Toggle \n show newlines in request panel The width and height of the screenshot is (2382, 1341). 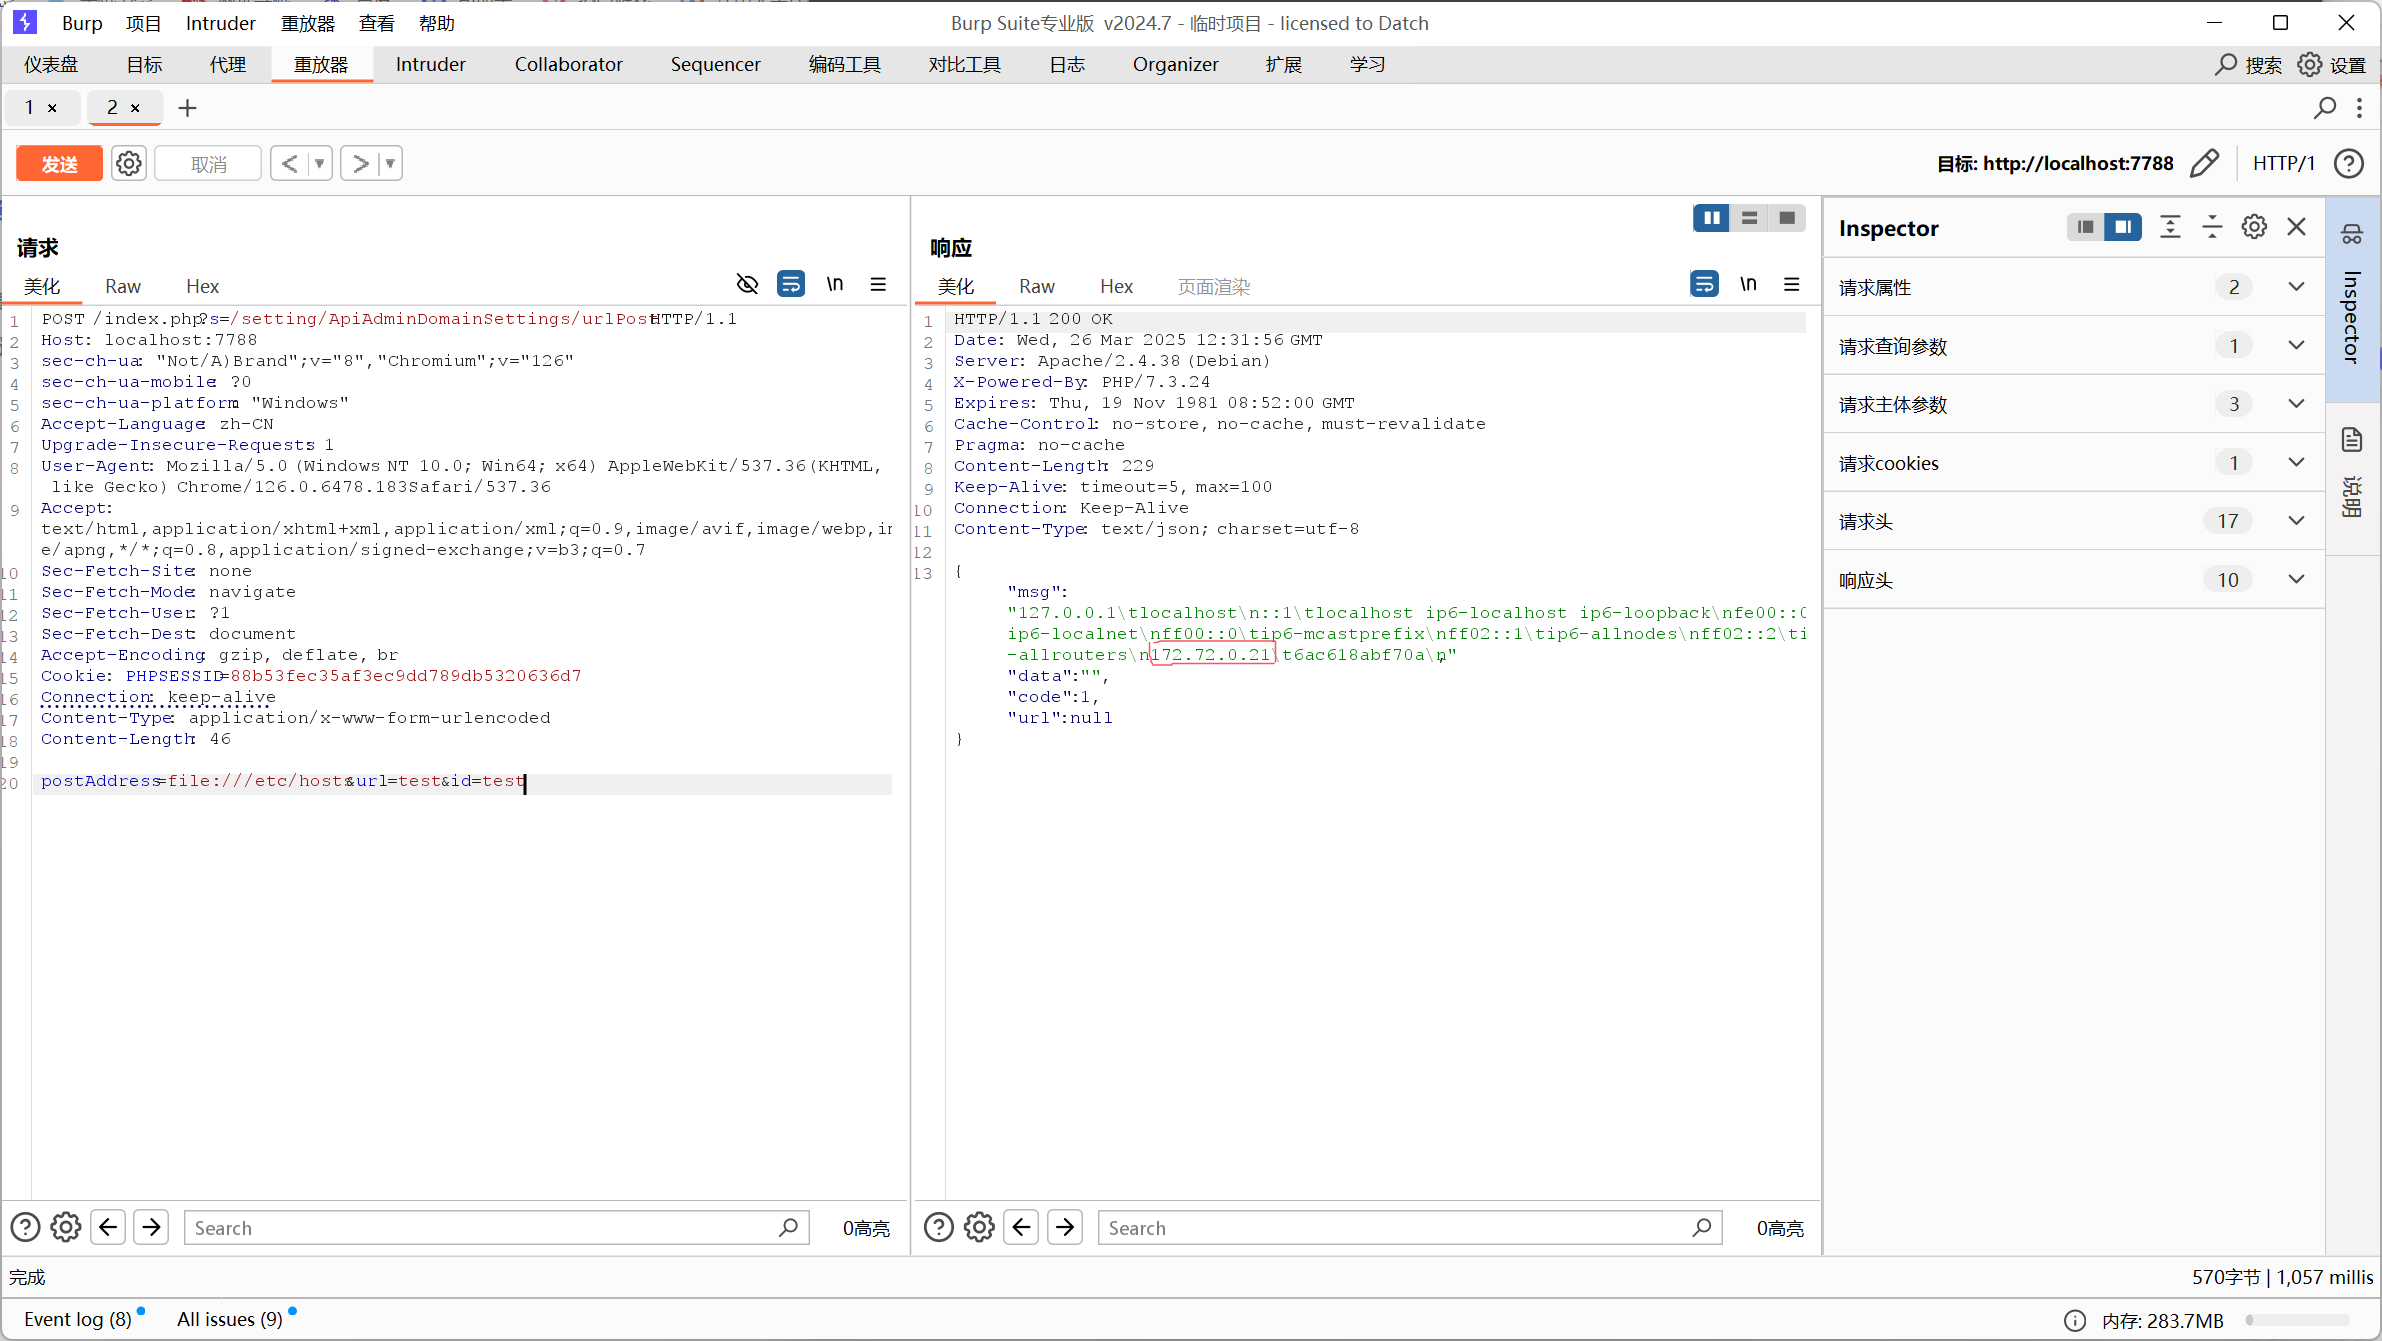(835, 285)
